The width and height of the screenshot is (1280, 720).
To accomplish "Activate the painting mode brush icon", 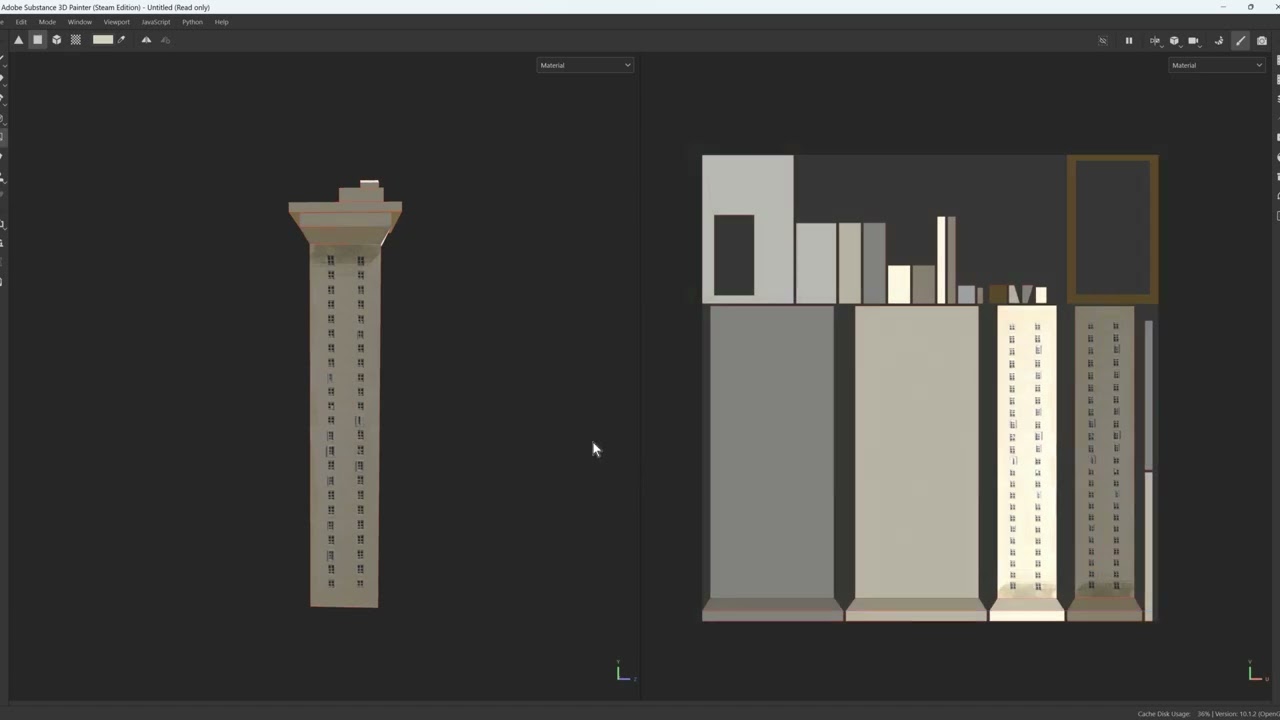I will pos(1241,41).
